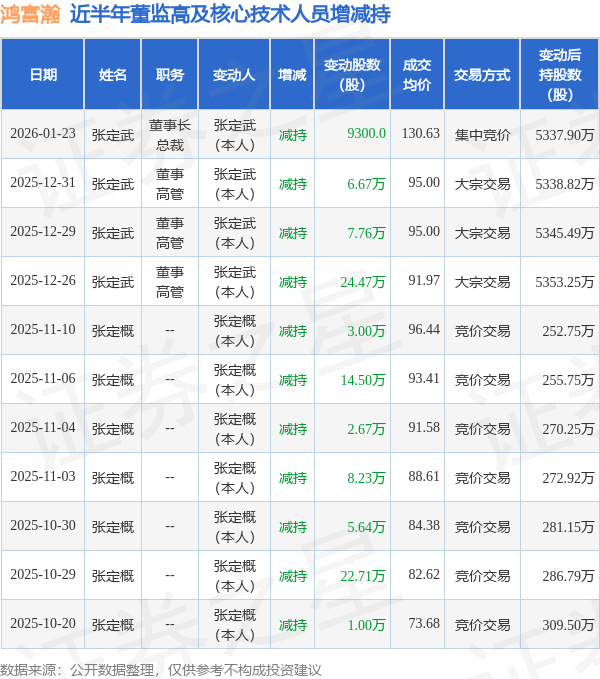Click share change value 24.47万
Image resolution: width=600 pixels, height=679 pixels.
click(363, 281)
